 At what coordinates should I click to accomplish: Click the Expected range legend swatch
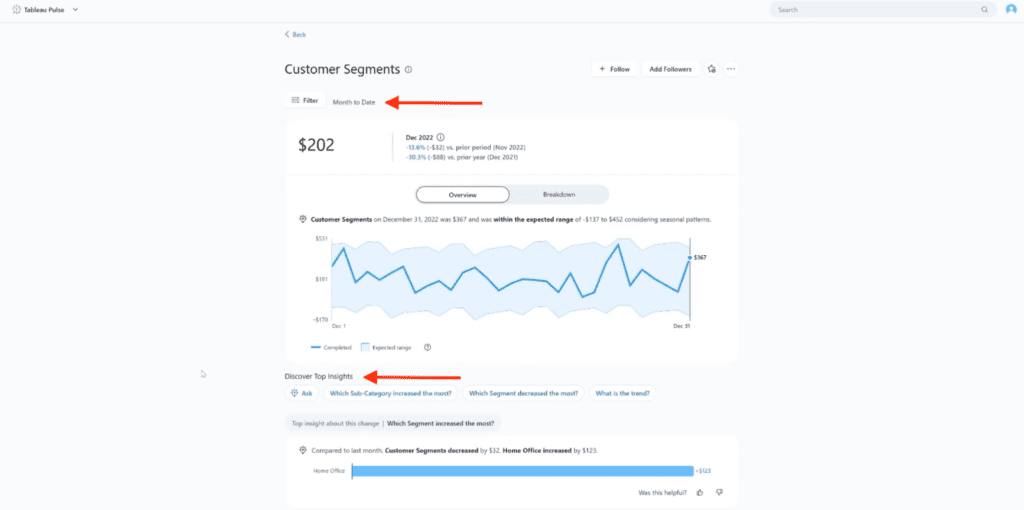(365, 347)
